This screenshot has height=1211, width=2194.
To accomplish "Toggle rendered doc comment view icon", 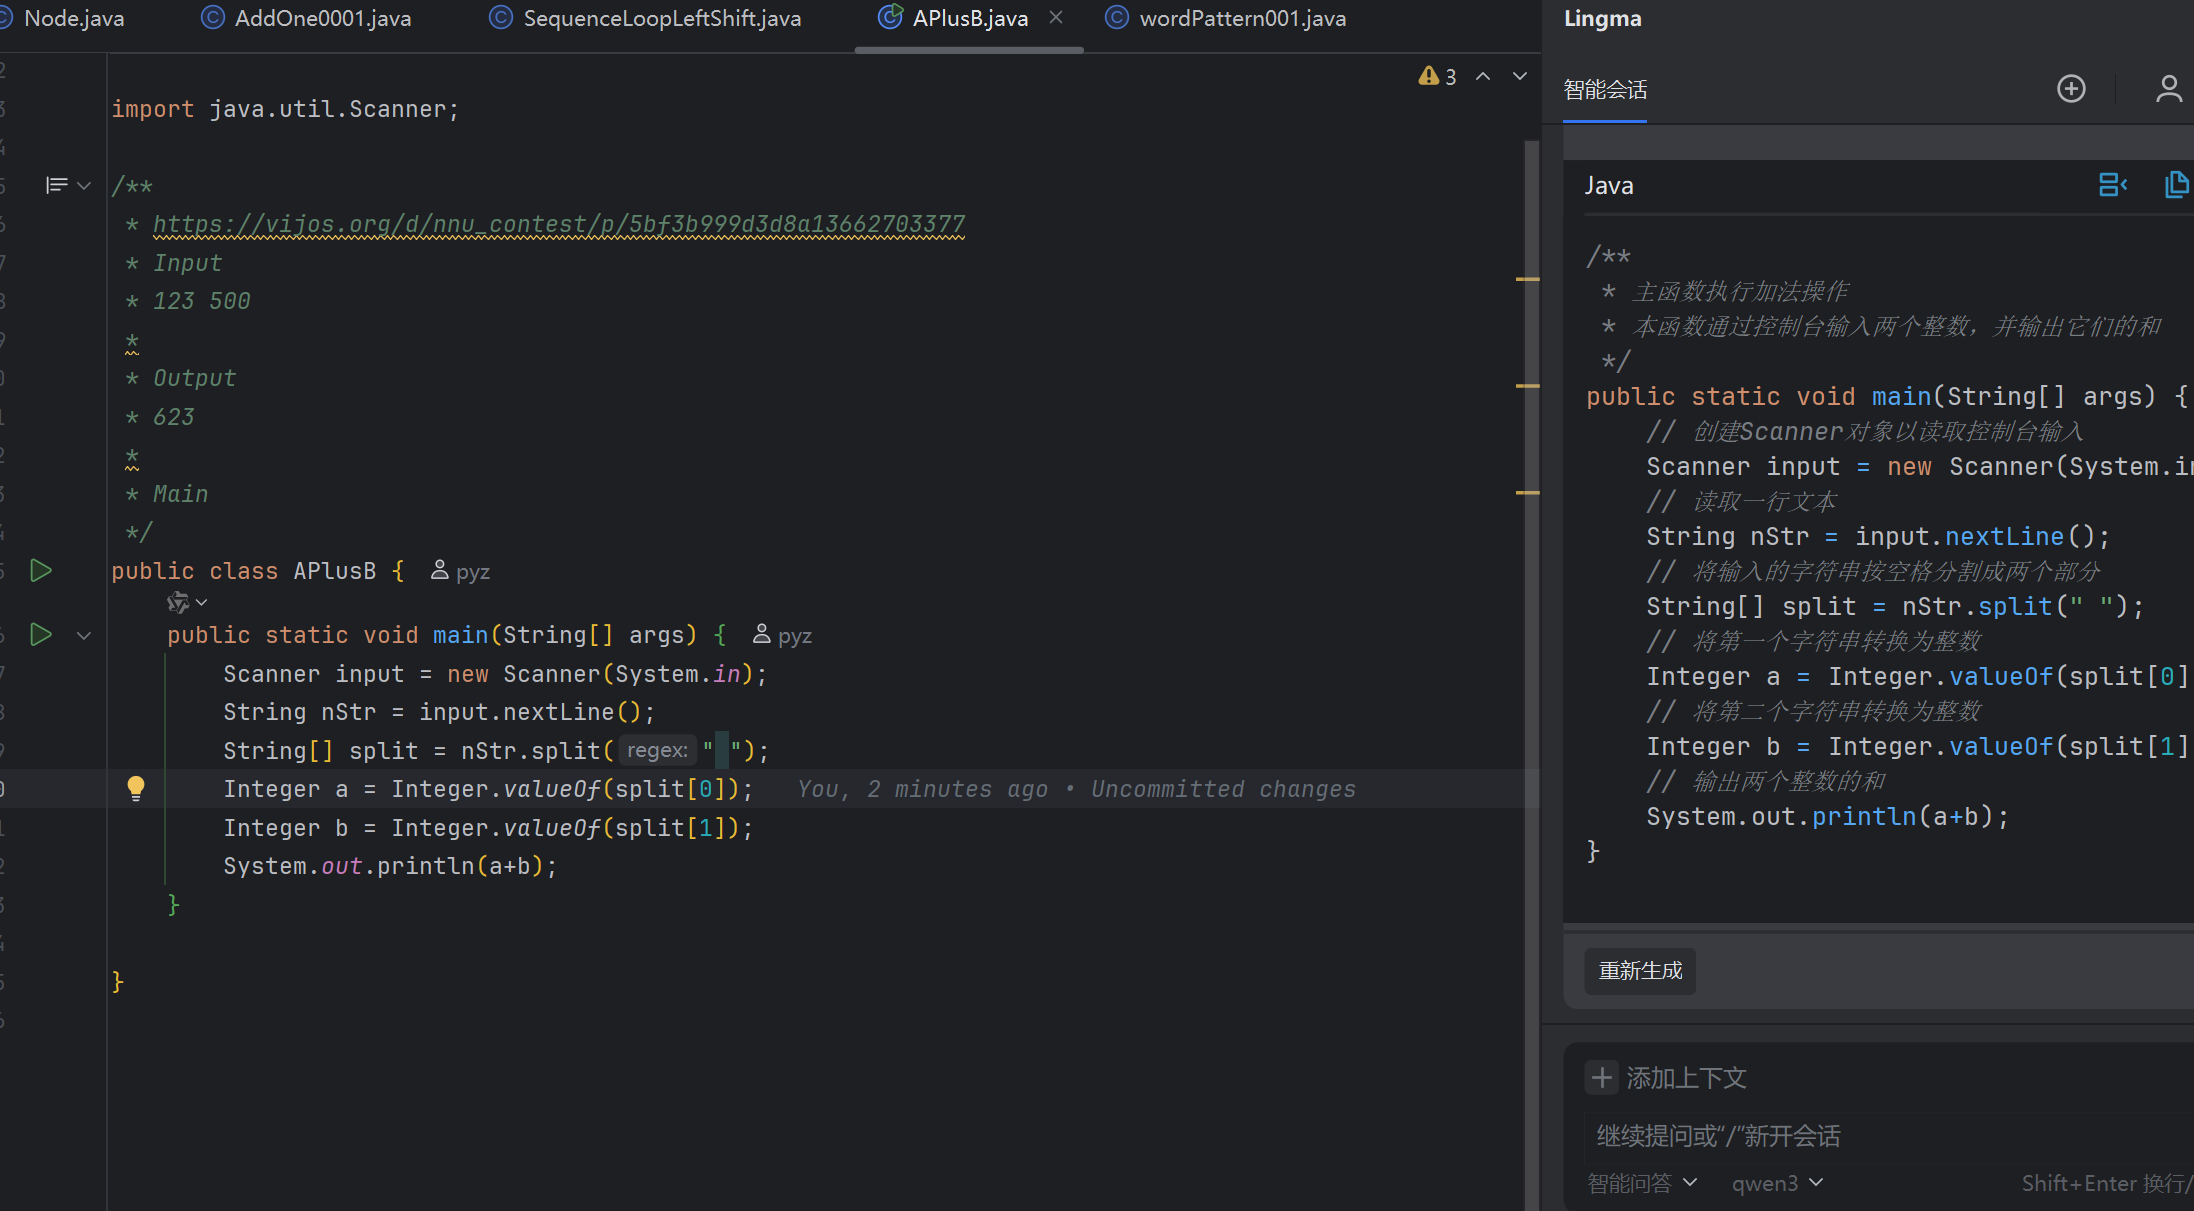I will point(57,185).
